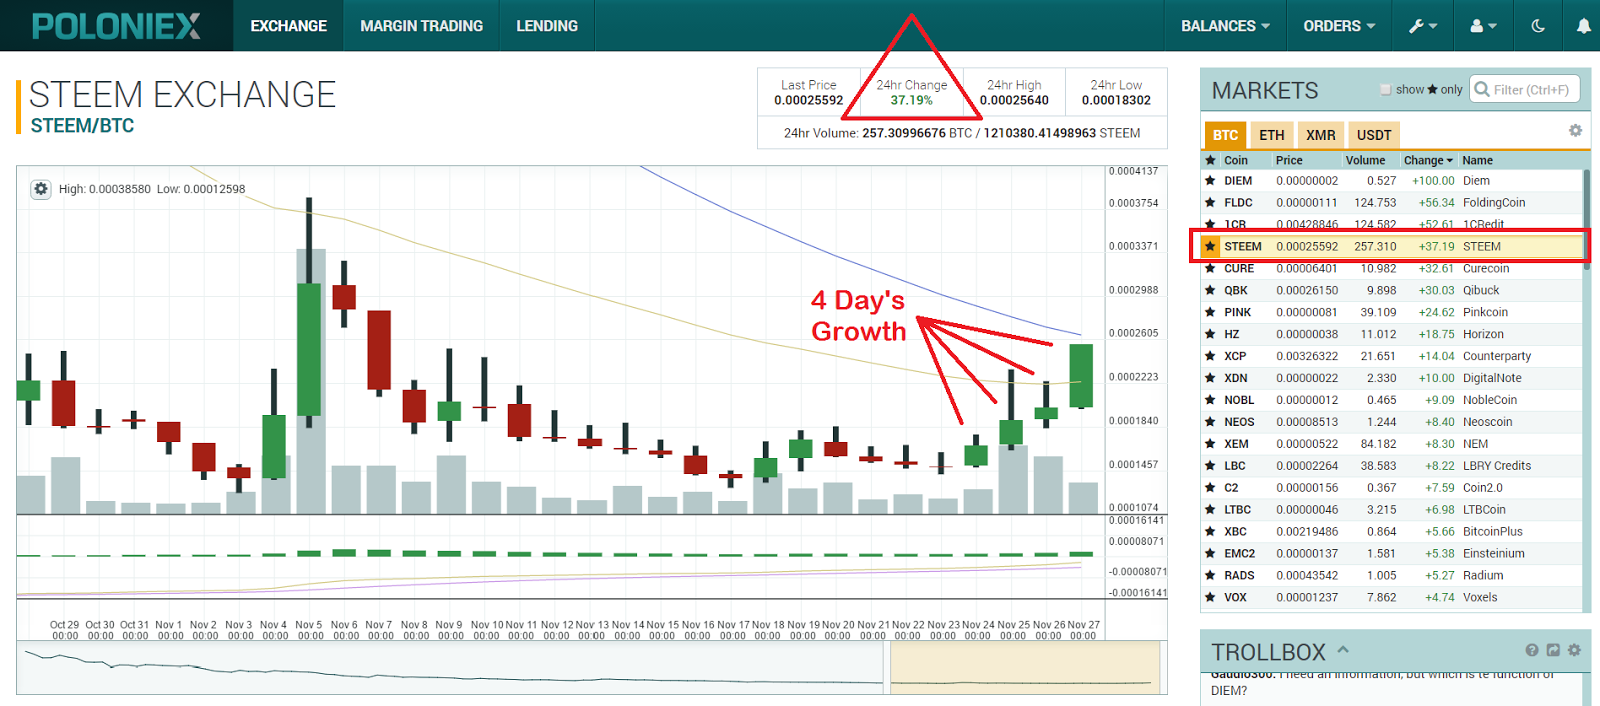The height and width of the screenshot is (706, 1600).
Task: Toggle favorite star for XCP
Action: click(1210, 357)
